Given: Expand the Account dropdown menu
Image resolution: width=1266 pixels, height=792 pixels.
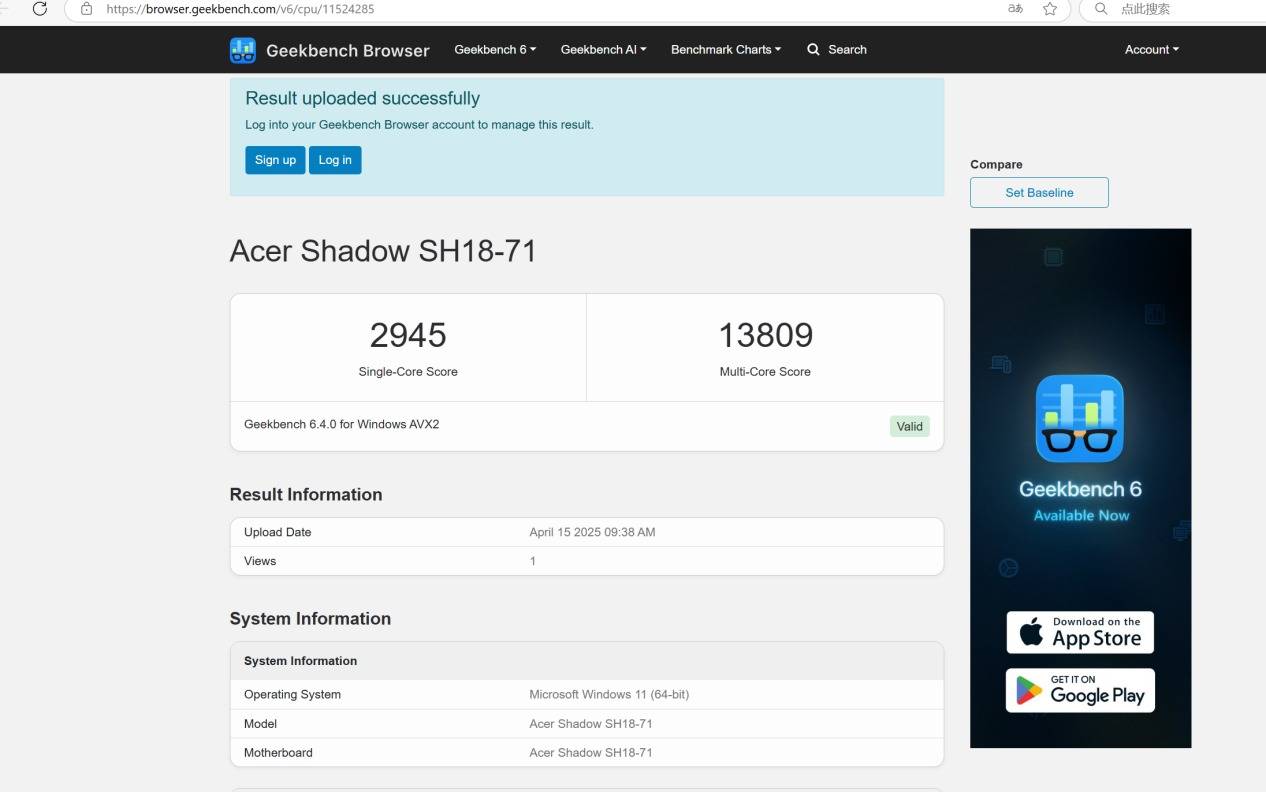Looking at the screenshot, I should coord(1151,50).
